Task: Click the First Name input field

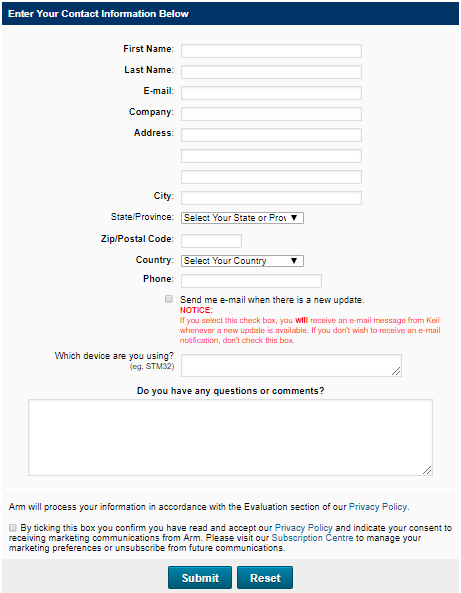Action: coord(271,51)
